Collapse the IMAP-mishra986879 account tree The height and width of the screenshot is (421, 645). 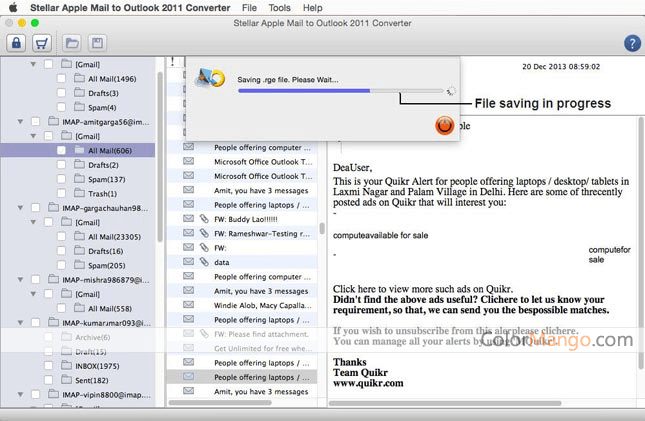point(20,279)
